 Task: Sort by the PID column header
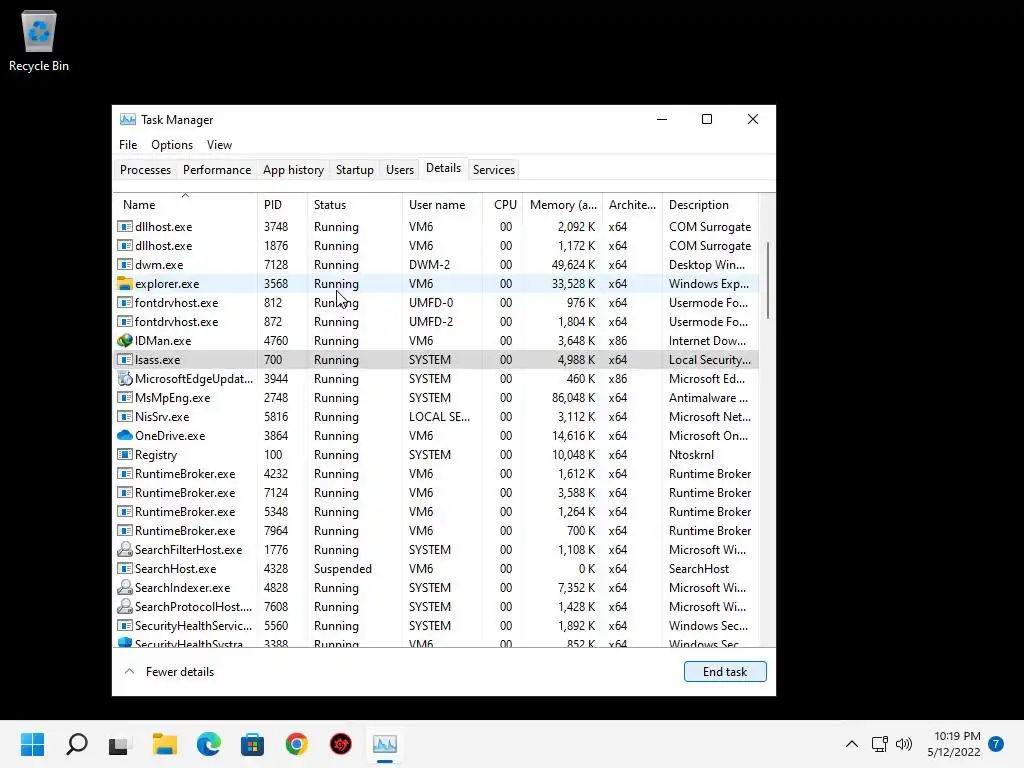(282, 204)
